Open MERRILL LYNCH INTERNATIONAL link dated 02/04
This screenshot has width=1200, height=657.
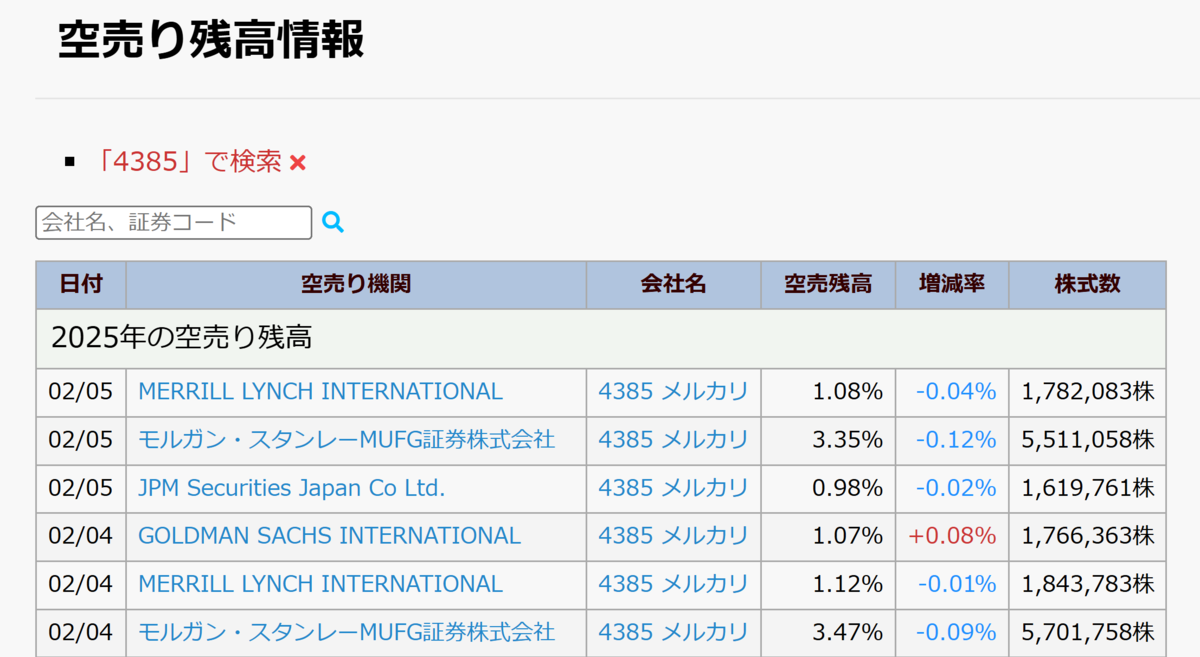tap(320, 584)
